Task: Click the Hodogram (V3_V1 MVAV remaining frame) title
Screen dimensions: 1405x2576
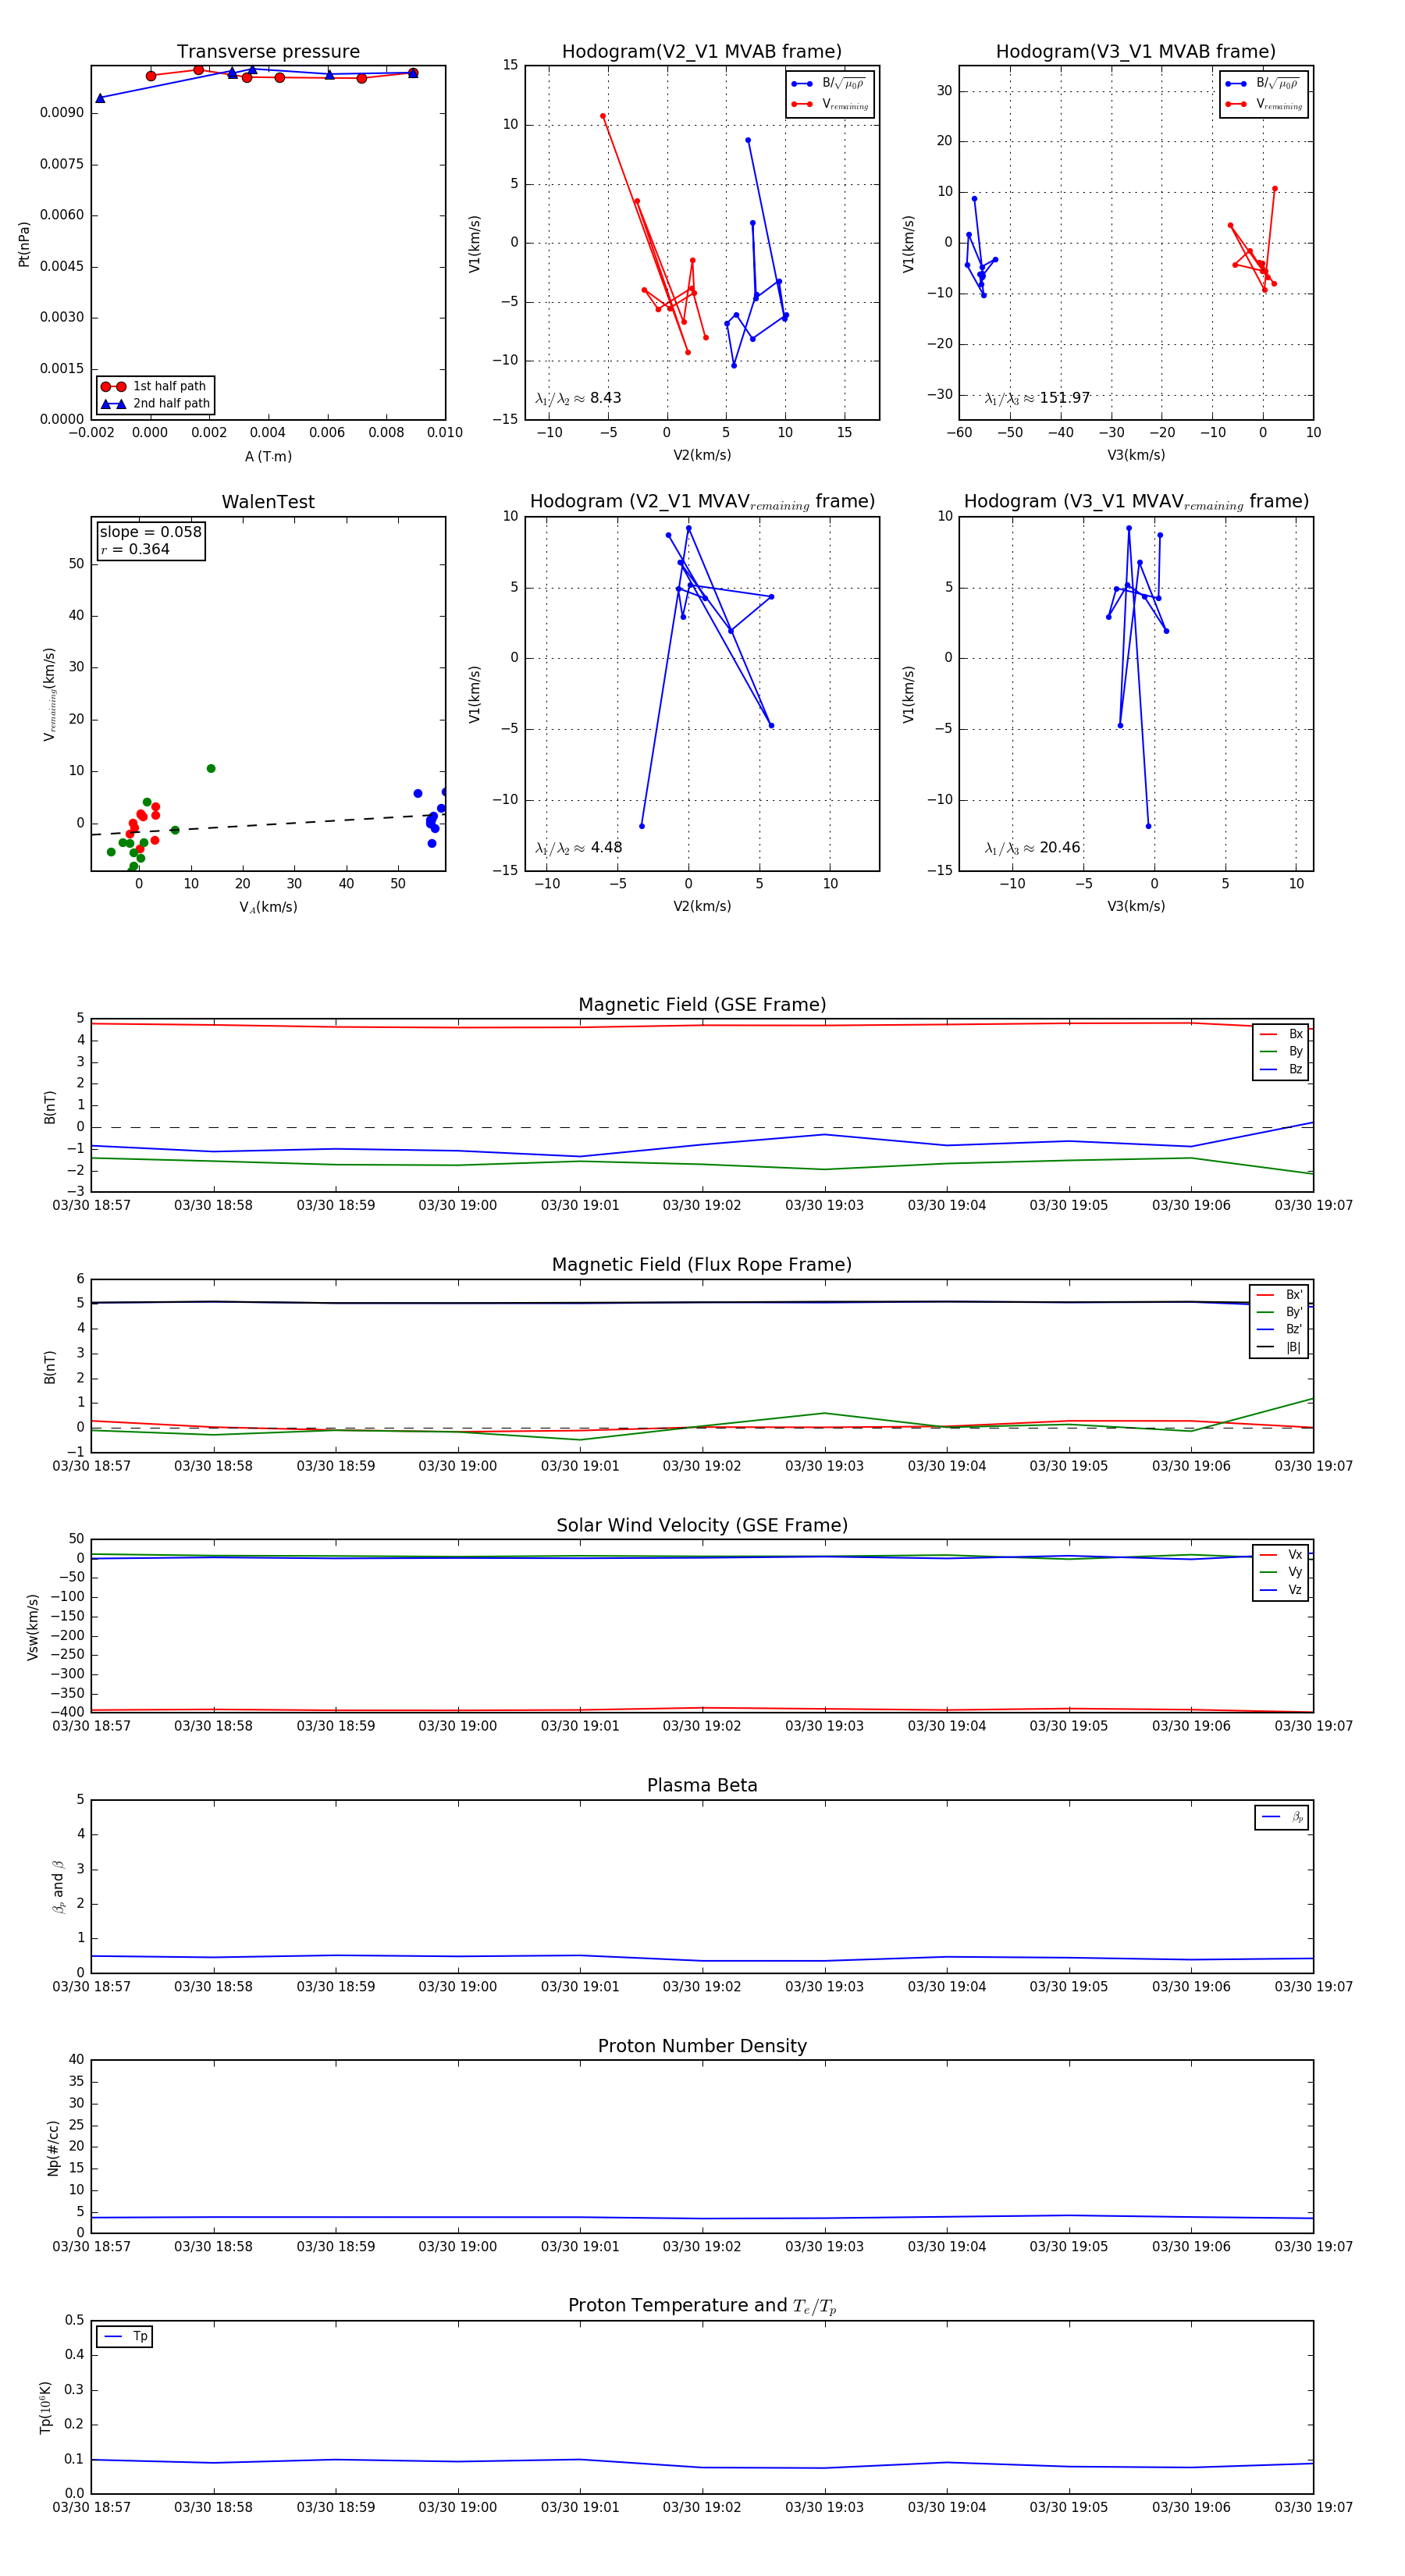Action: [x=1136, y=502]
